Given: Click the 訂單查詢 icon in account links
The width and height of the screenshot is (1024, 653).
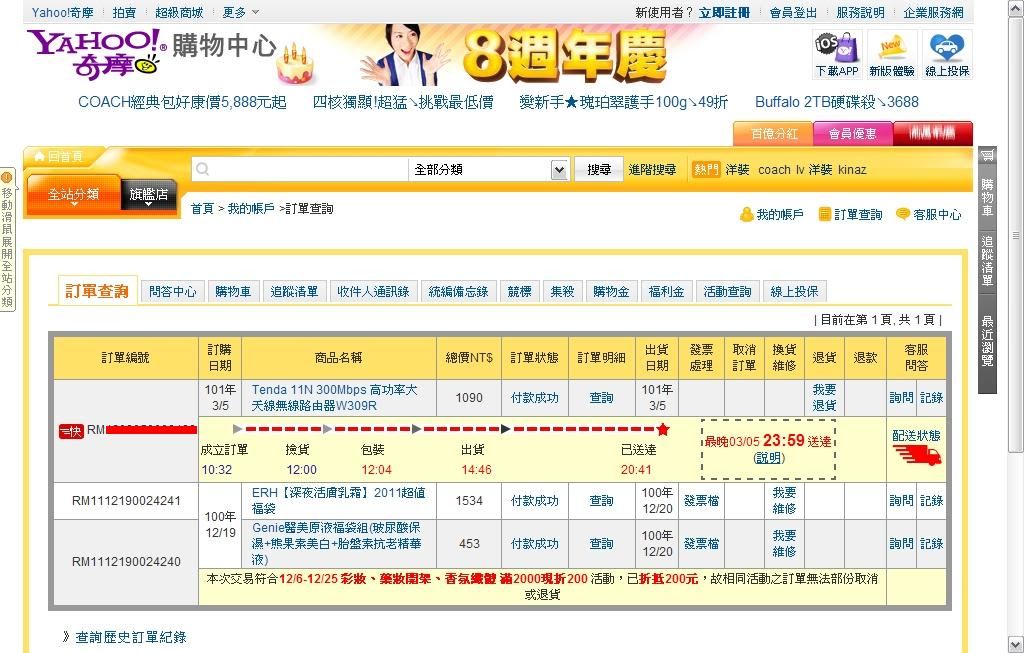Looking at the screenshot, I should 825,214.
